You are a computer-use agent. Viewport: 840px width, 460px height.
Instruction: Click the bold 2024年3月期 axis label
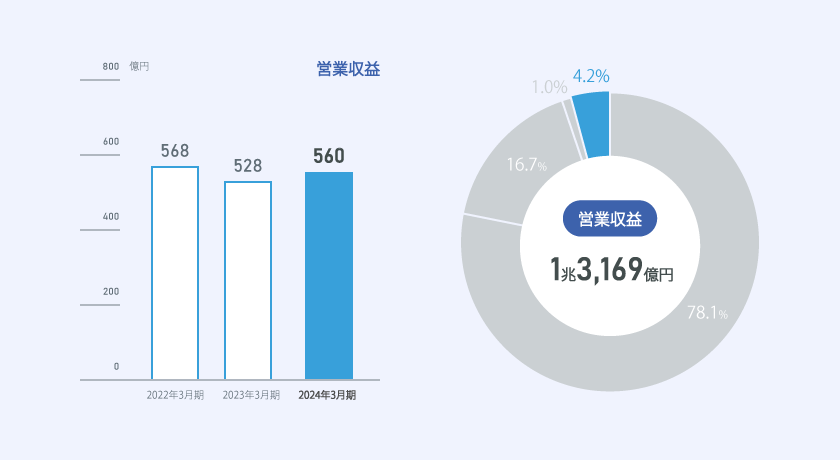pos(327,395)
